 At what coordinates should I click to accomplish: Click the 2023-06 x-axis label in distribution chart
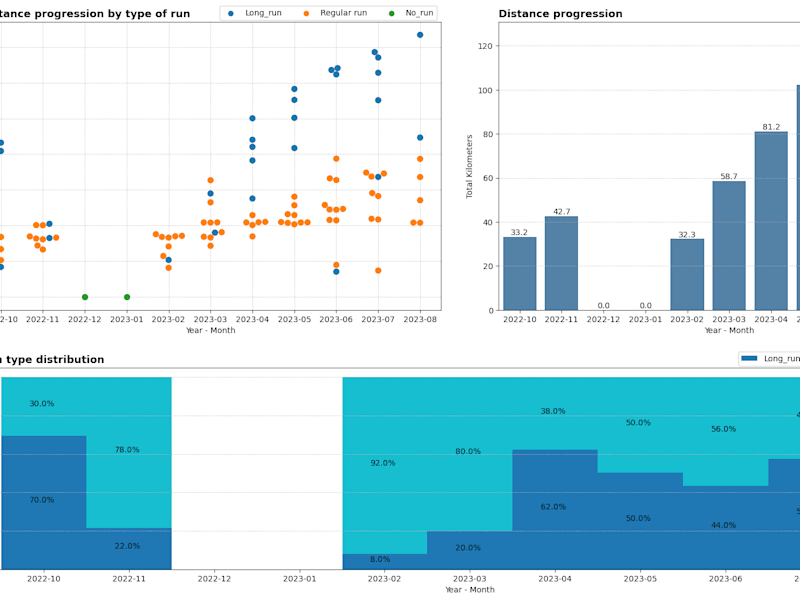coord(725,579)
